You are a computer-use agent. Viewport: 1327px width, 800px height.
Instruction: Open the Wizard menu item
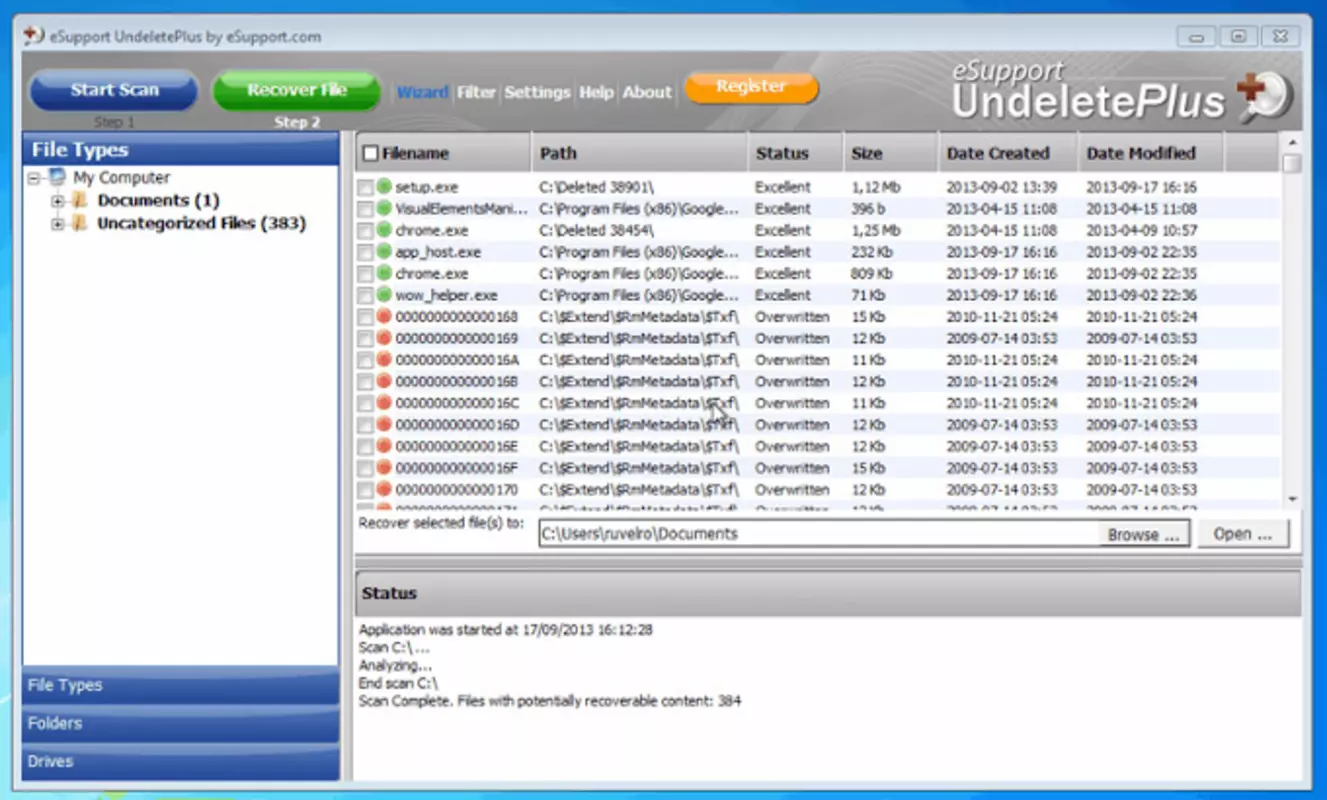point(422,92)
